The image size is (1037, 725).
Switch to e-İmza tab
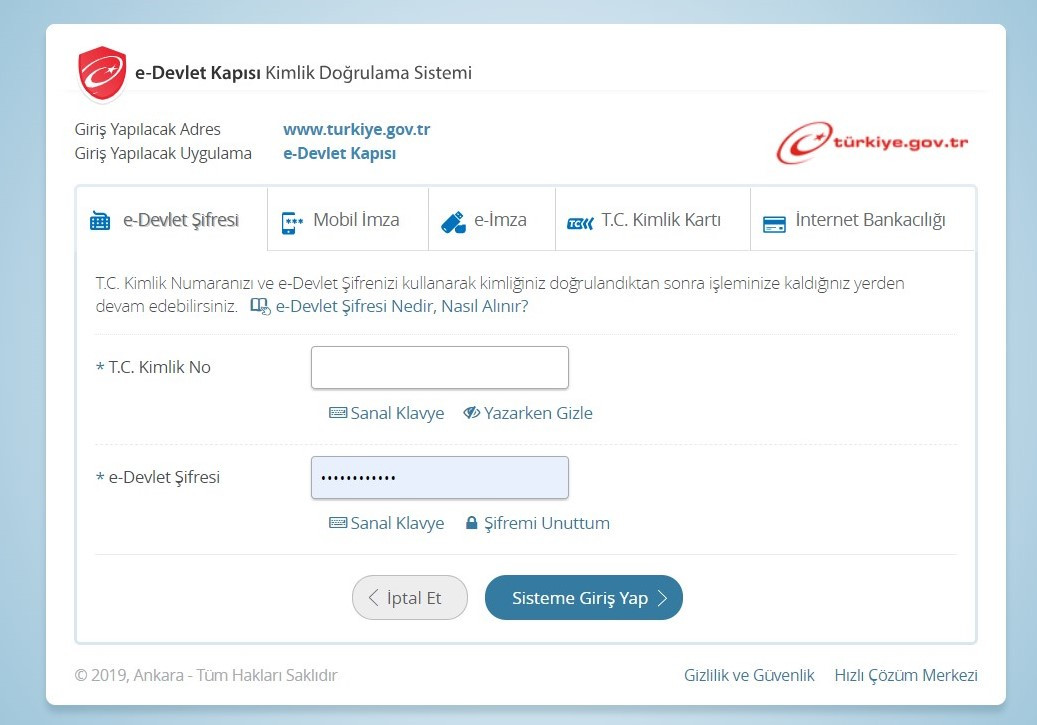click(491, 220)
